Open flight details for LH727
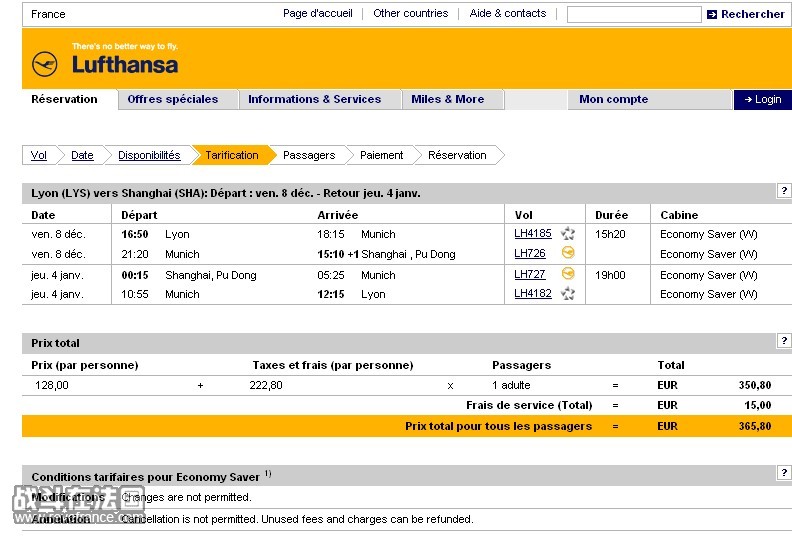 [530, 274]
